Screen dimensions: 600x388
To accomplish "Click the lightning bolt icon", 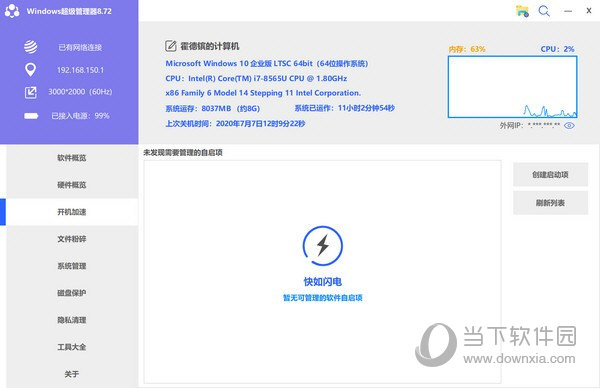I will [323, 245].
